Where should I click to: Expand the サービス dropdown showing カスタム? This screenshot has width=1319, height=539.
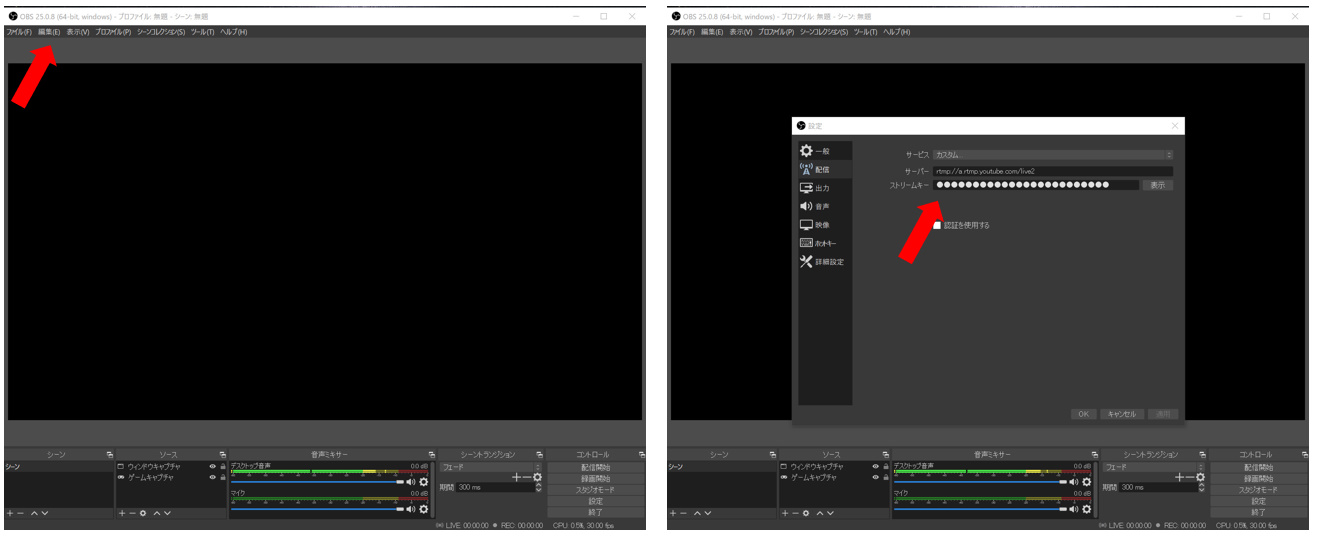(1052, 155)
